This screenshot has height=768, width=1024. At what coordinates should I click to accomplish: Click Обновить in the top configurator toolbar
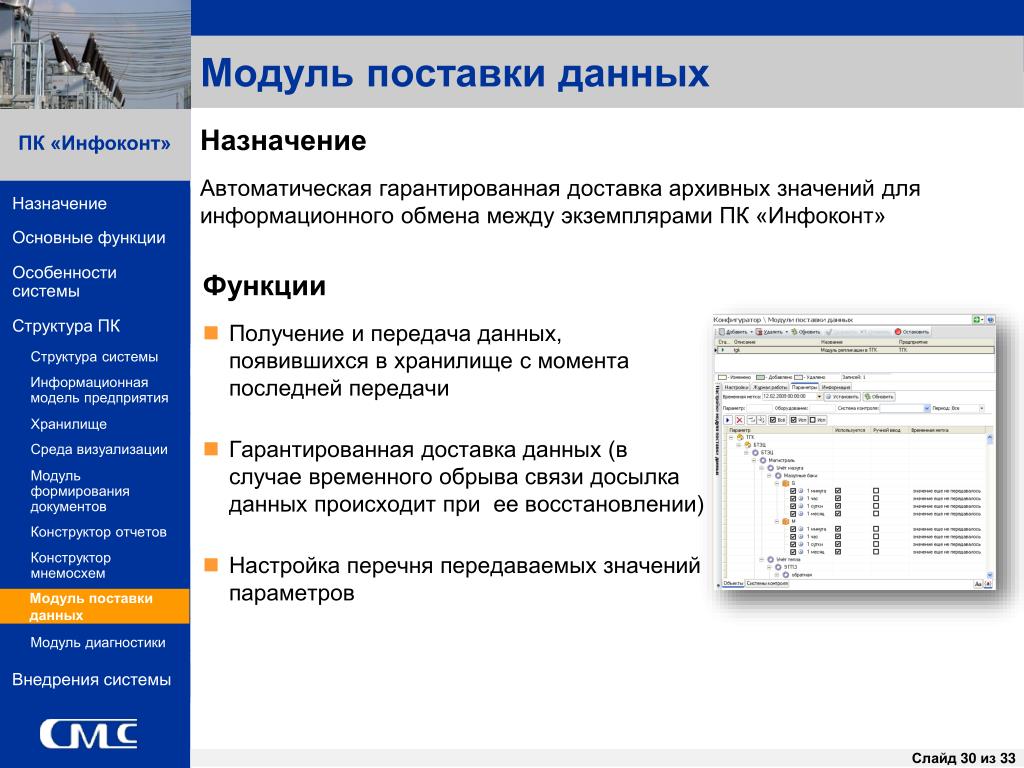click(805, 332)
